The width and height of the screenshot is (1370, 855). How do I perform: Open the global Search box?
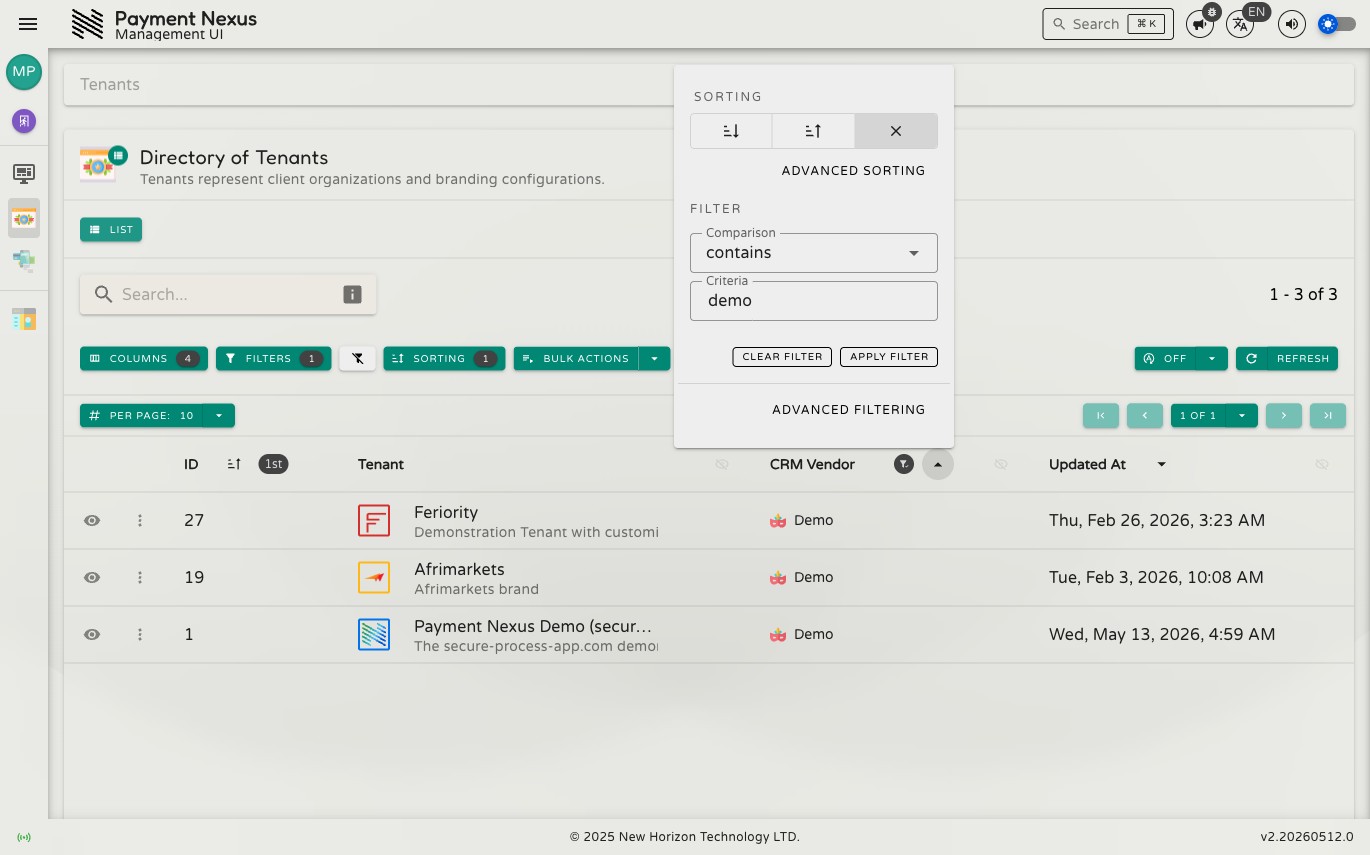pos(1108,24)
